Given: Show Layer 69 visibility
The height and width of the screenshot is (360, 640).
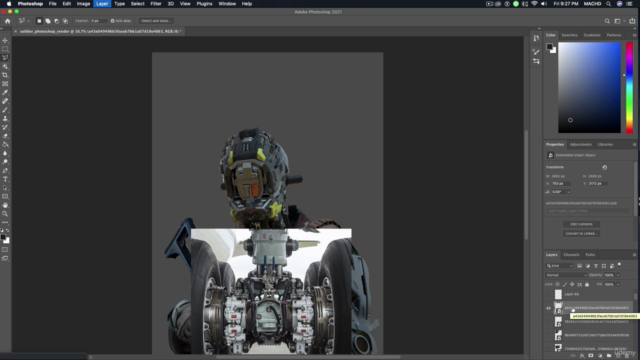Looking at the screenshot, I should point(549,294).
